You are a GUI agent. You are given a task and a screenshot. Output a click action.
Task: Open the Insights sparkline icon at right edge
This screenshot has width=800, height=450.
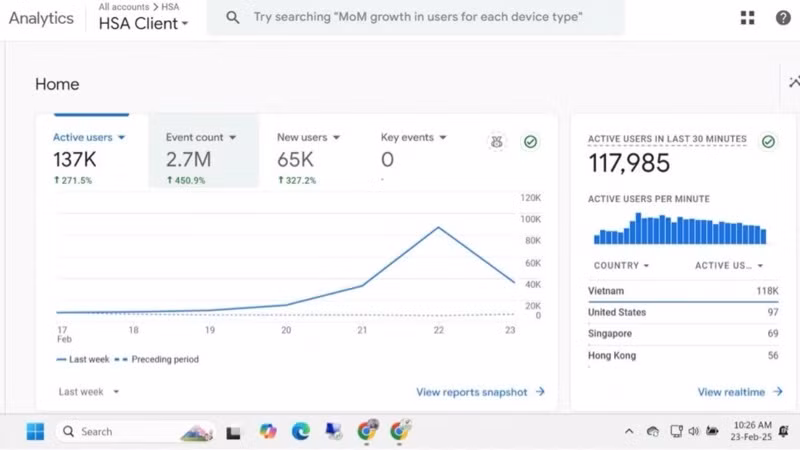tap(792, 84)
